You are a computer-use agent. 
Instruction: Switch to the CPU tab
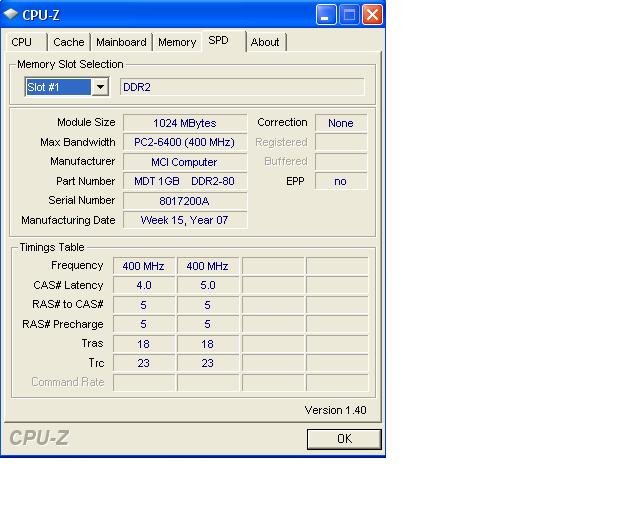click(x=26, y=42)
